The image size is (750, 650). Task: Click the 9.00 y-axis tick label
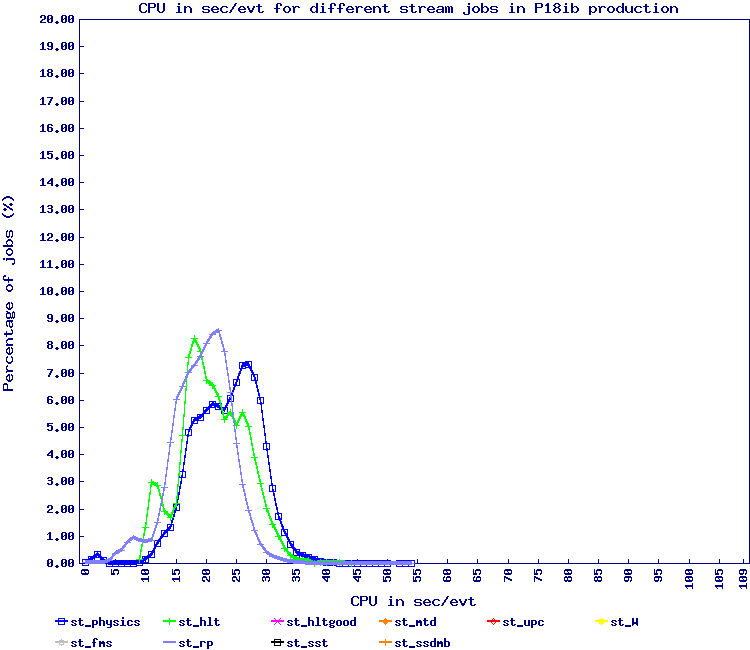[60, 319]
